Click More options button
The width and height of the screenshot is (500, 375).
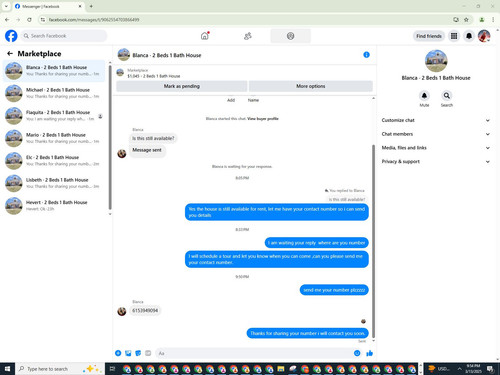[x=311, y=86]
